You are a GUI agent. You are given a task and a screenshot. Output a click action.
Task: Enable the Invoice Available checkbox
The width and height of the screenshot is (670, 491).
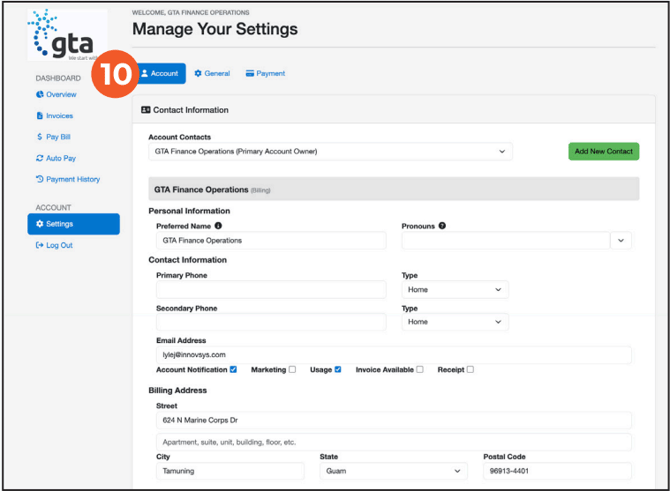click(420, 370)
